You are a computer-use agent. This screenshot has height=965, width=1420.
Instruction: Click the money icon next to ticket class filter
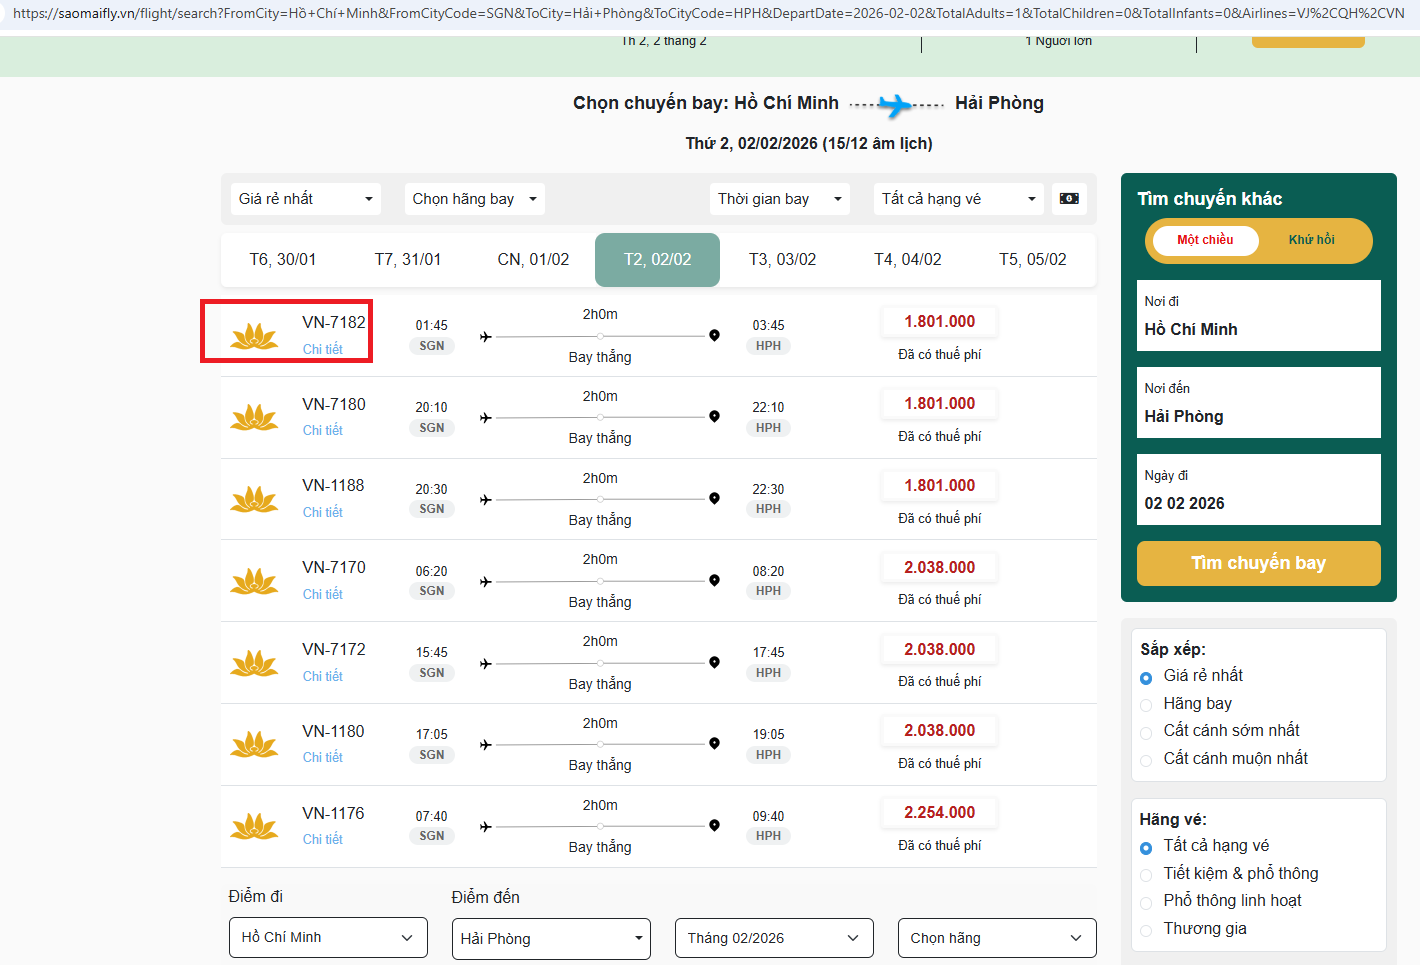pyautogui.click(x=1069, y=198)
